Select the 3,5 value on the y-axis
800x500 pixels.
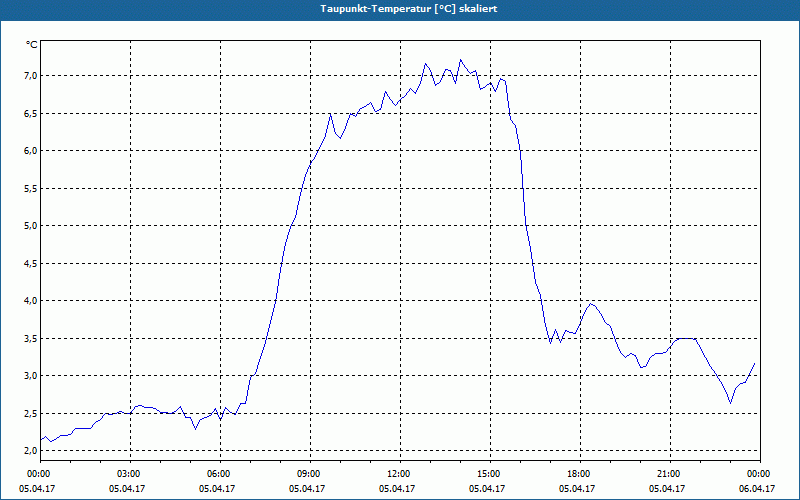tap(31, 338)
